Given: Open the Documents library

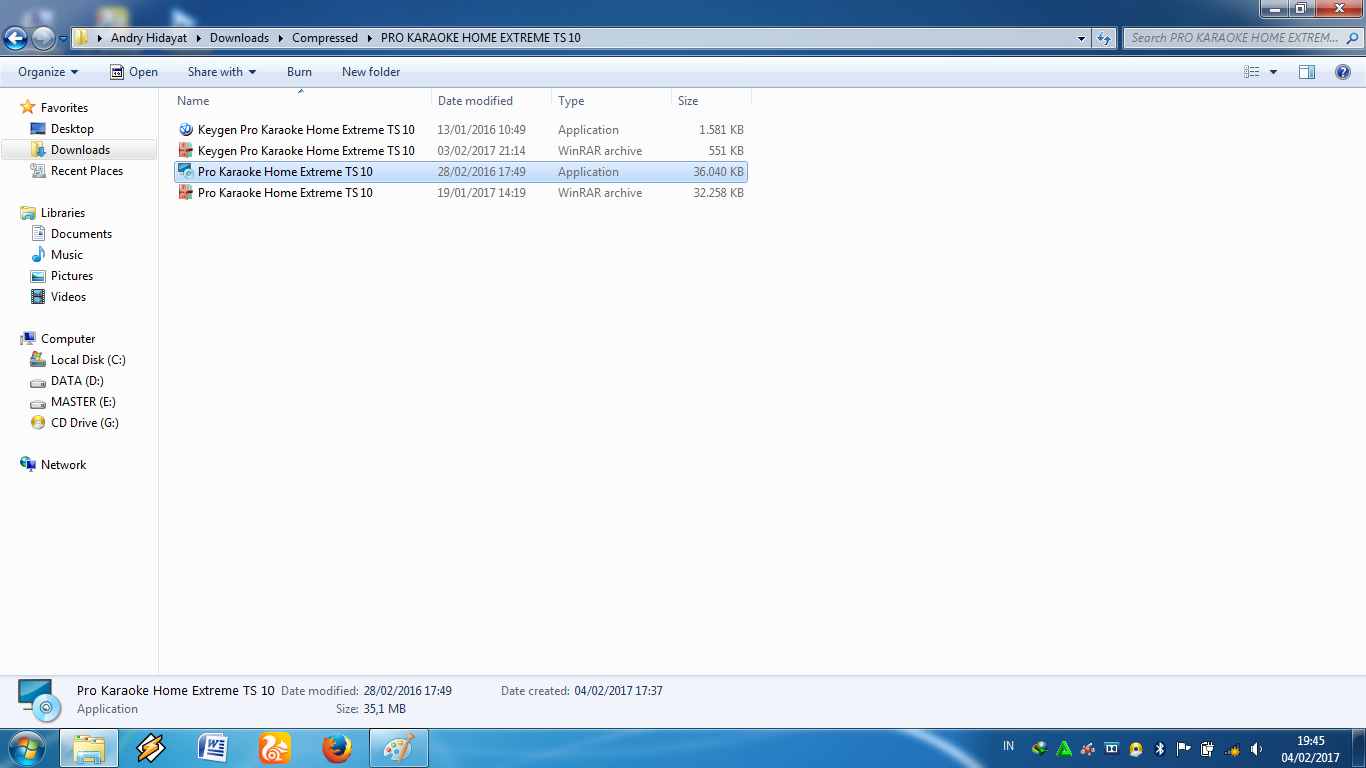Looking at the screenshot, I should tap(81, 234).
